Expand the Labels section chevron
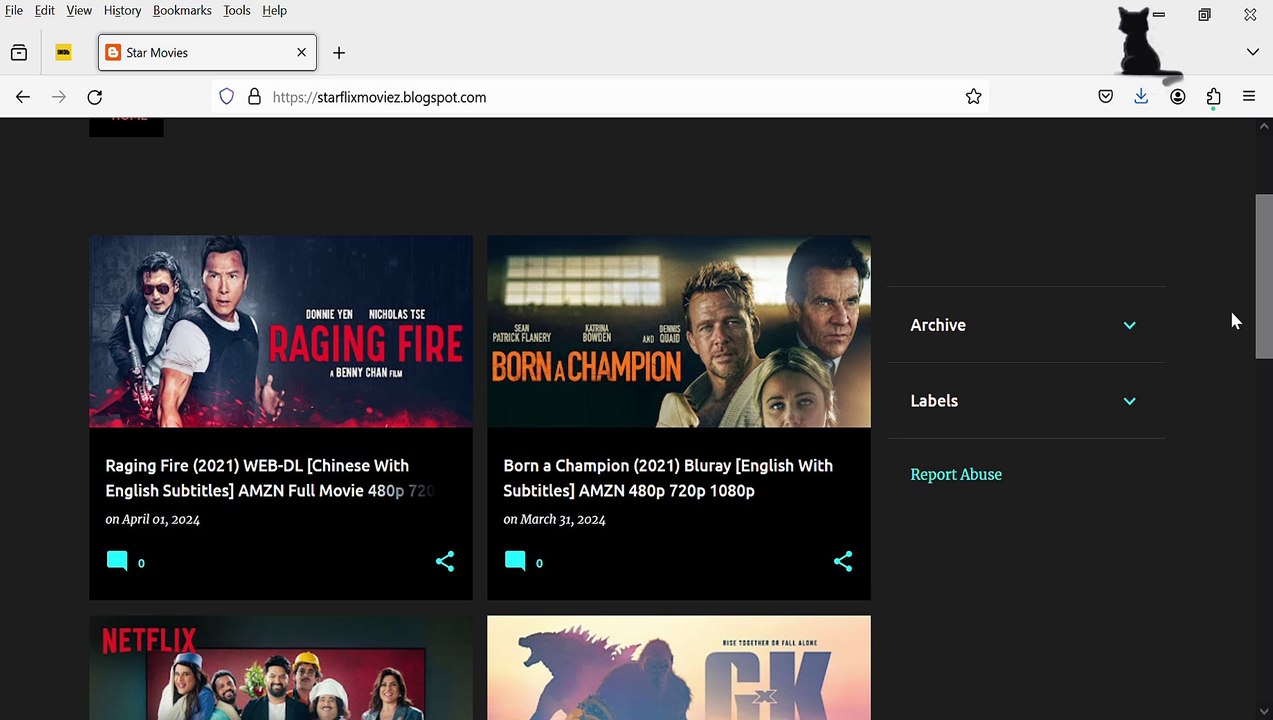Viewport: 1273px width, 720px height. click(1129, 401)
